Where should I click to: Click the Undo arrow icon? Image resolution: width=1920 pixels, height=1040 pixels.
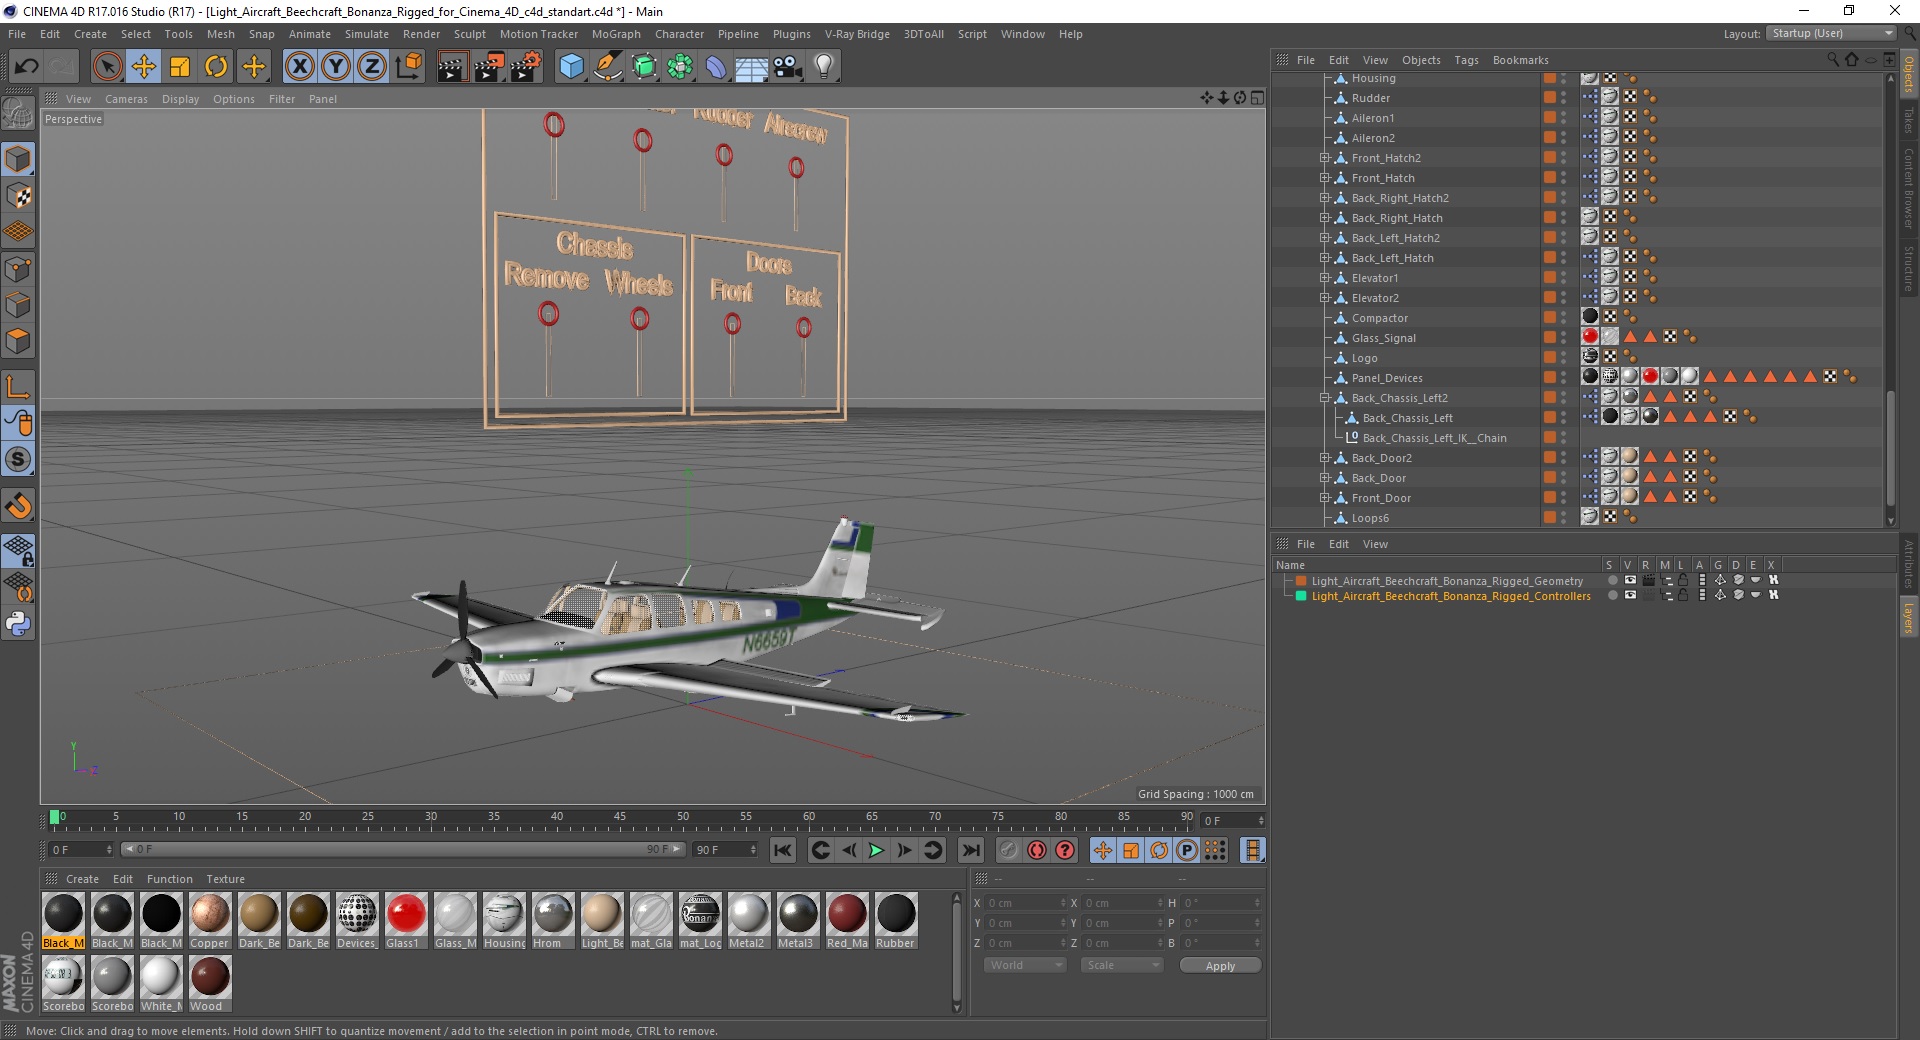27,67
